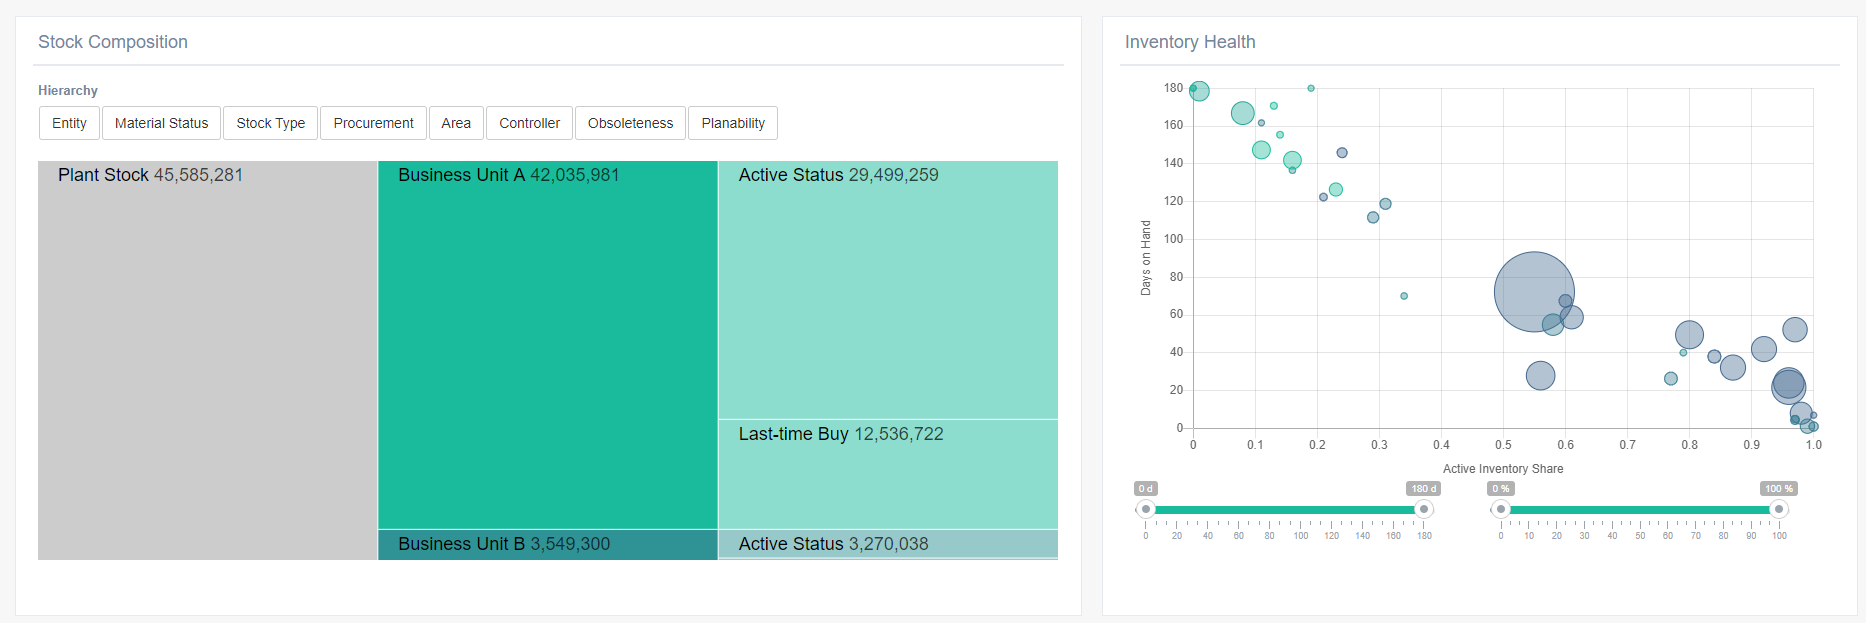Click the Material Status hierarchy button
This screenshot has height=623, width=1866.
161,123
